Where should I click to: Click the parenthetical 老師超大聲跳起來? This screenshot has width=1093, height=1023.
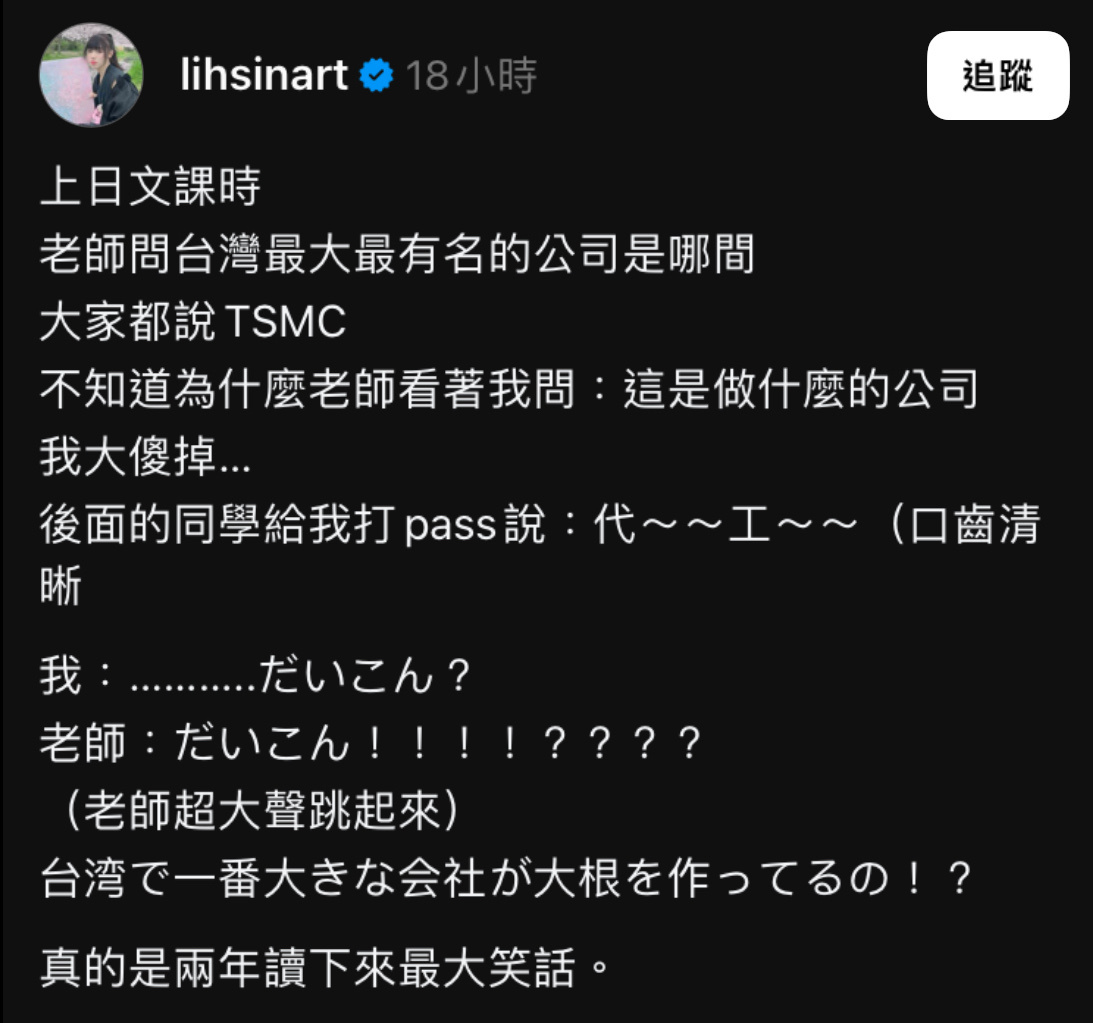[262, 810]
